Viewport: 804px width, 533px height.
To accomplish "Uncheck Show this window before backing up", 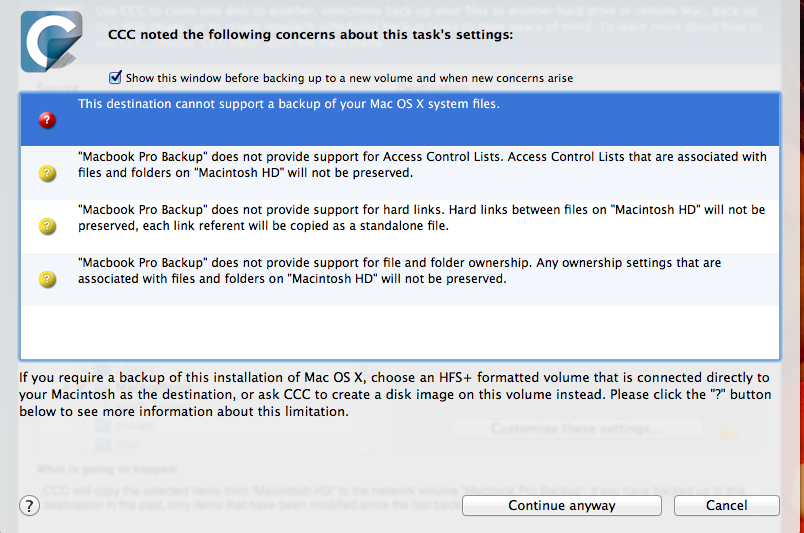I will [116, 77].
